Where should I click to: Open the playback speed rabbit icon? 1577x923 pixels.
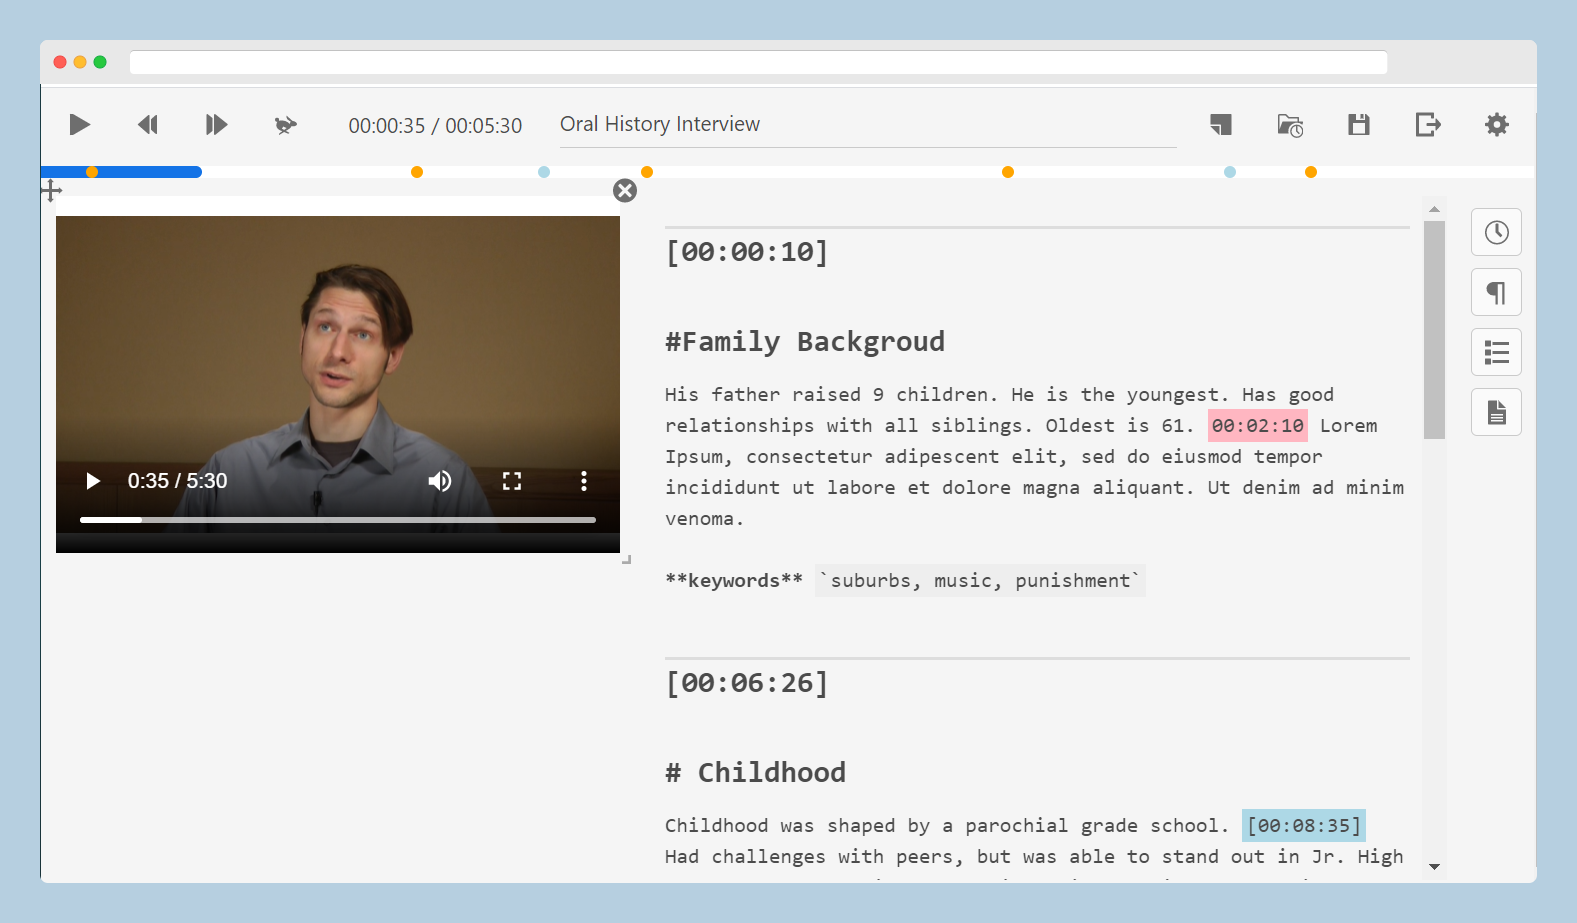coord(286,125)
